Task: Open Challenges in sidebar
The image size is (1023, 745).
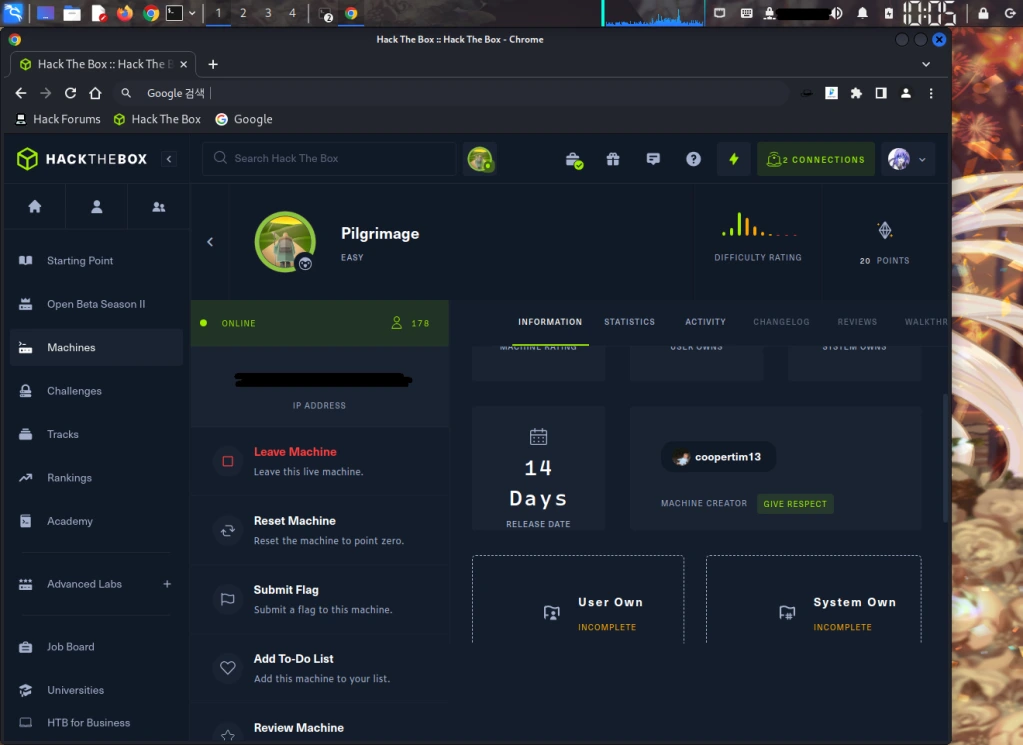Action: (x=97, y=391)
